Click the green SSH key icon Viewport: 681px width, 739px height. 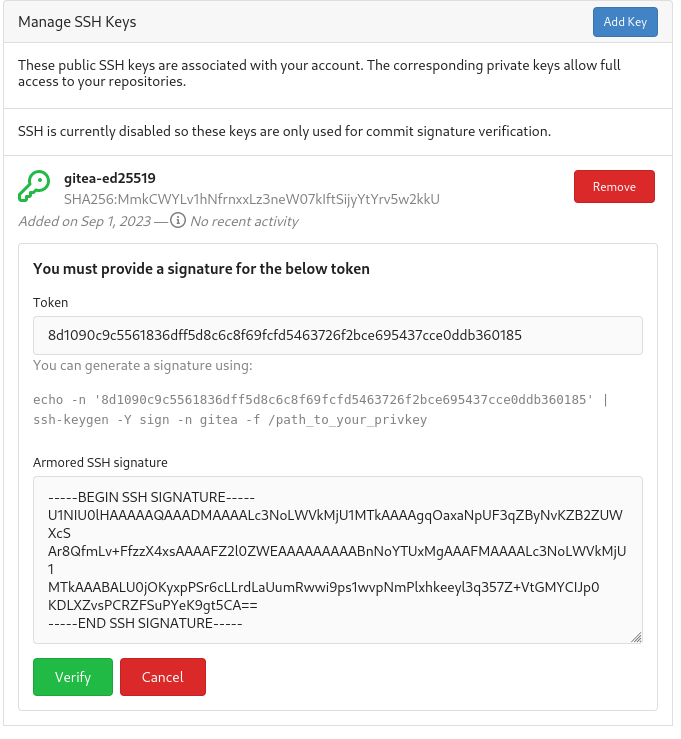coord(34,188)
